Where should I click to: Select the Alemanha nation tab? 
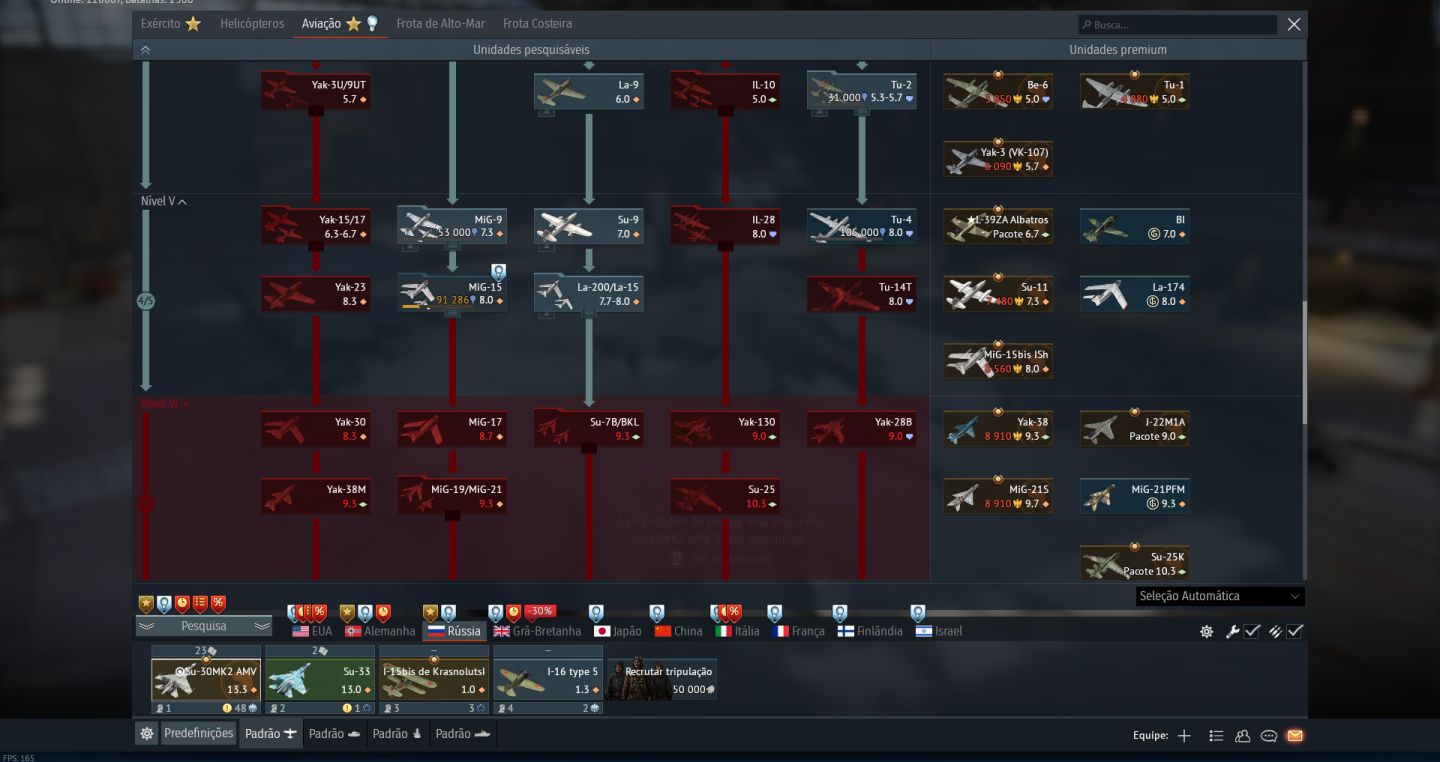pos(380,631)
